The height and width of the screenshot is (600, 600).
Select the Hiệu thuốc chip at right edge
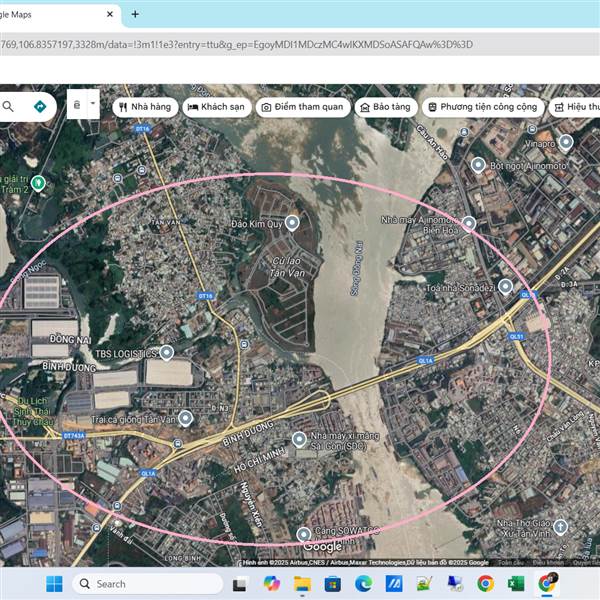tap(575, 107)
